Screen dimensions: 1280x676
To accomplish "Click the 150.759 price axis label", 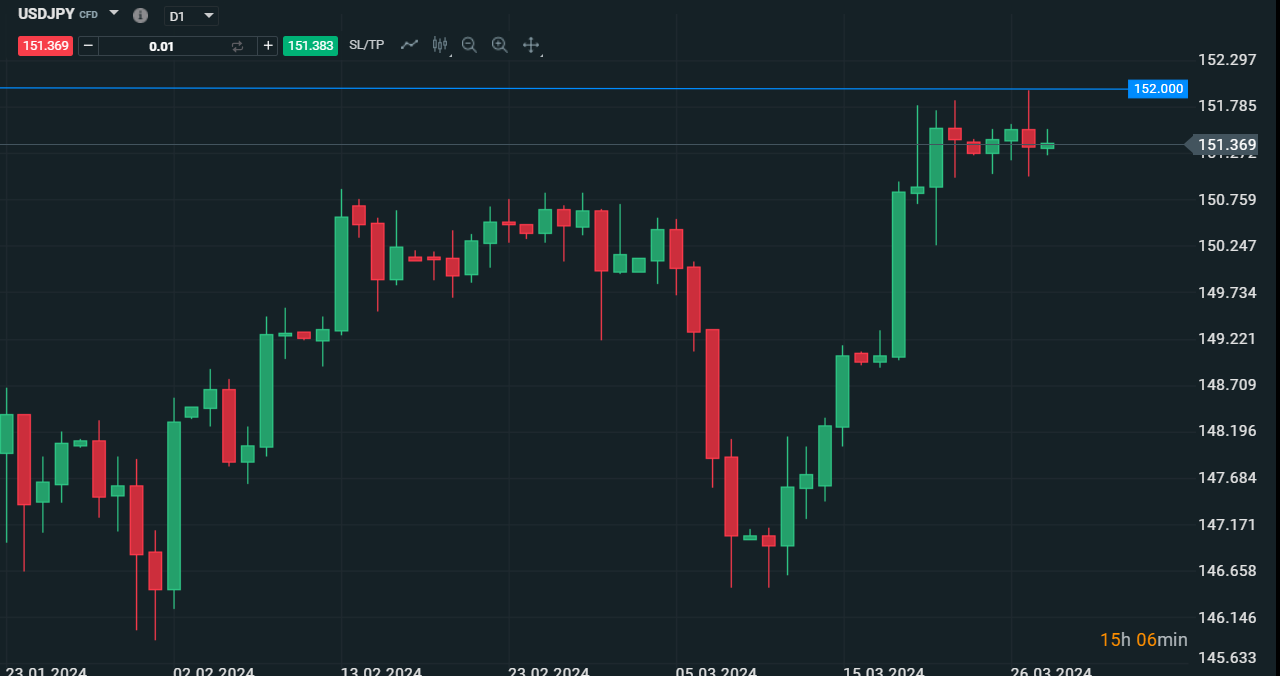I will [1227, 200].
